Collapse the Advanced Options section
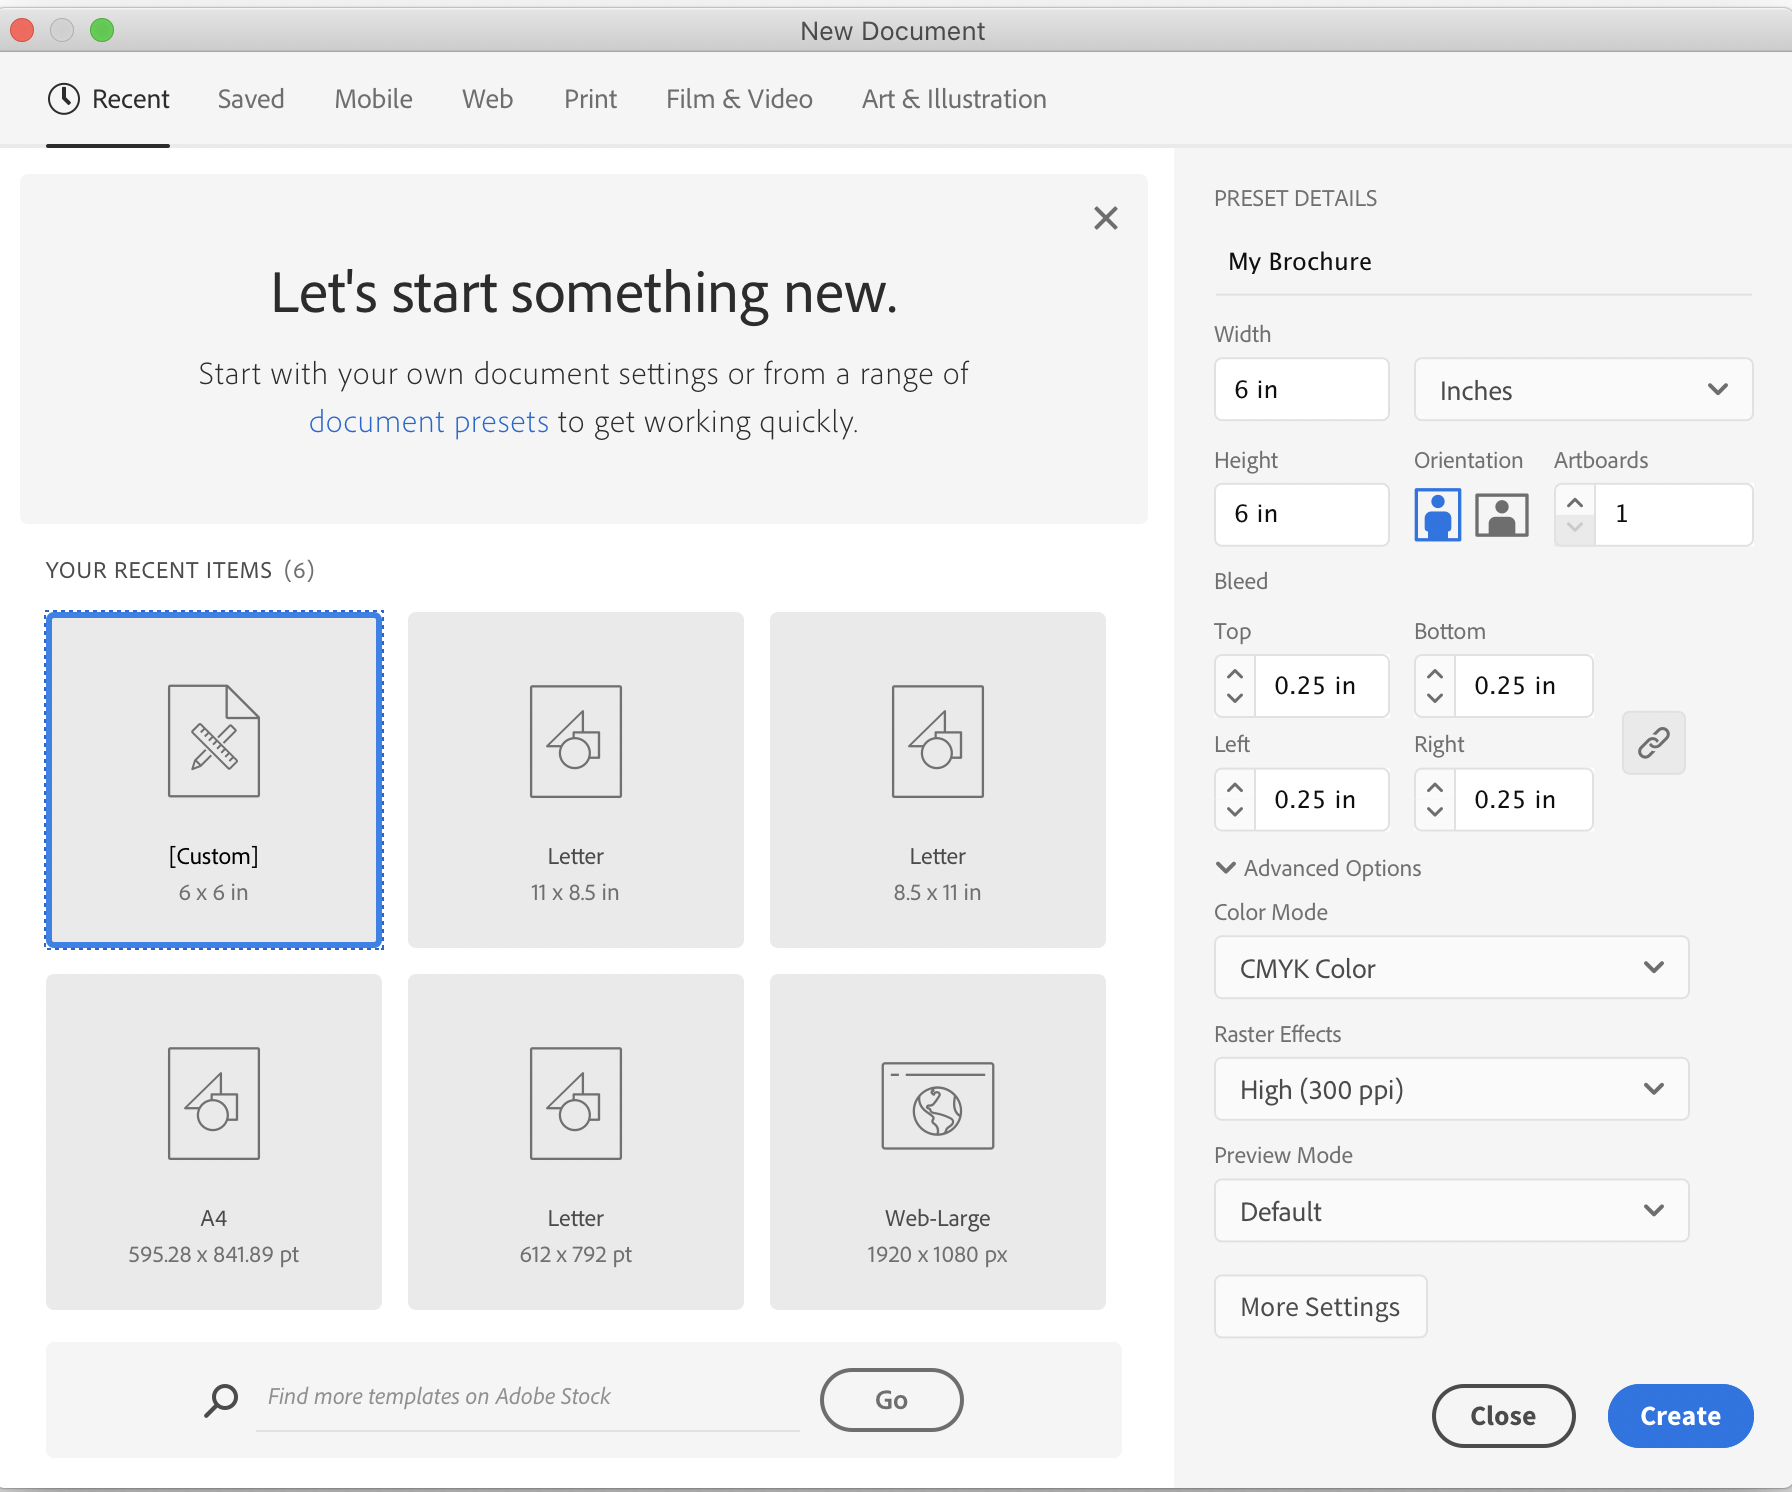 coord(1318,868)
